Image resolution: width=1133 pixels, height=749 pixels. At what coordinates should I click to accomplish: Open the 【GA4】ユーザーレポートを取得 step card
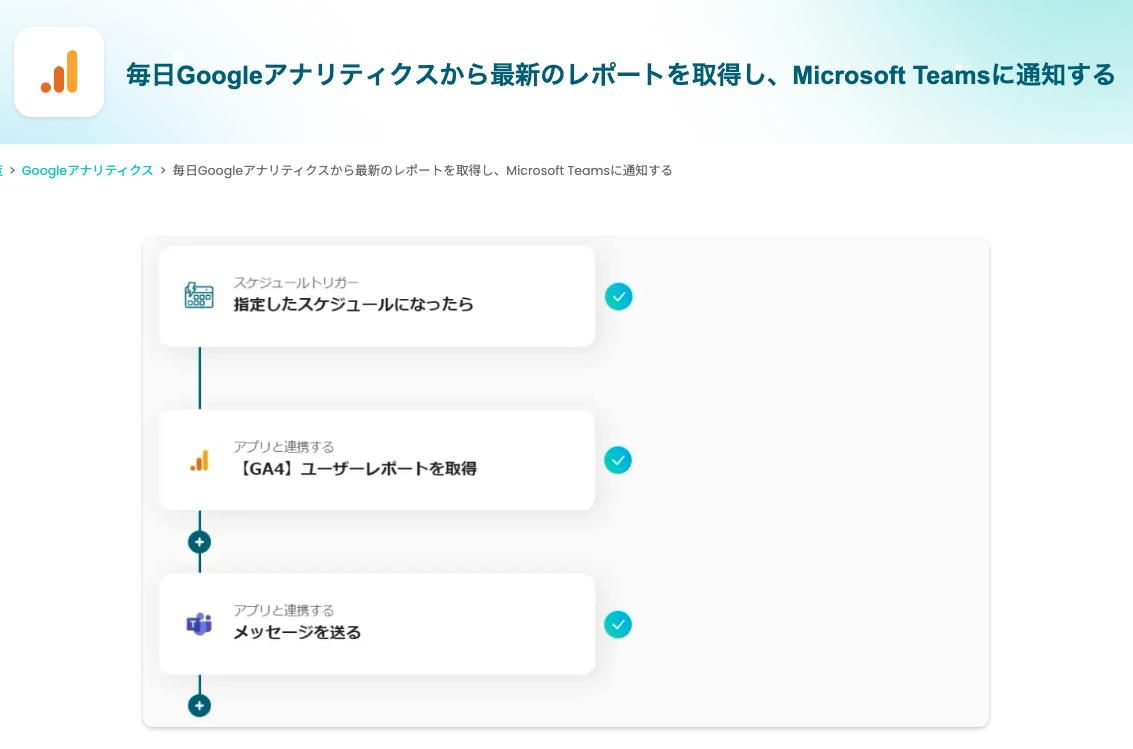pyautogui.click(x=377, y=460)
